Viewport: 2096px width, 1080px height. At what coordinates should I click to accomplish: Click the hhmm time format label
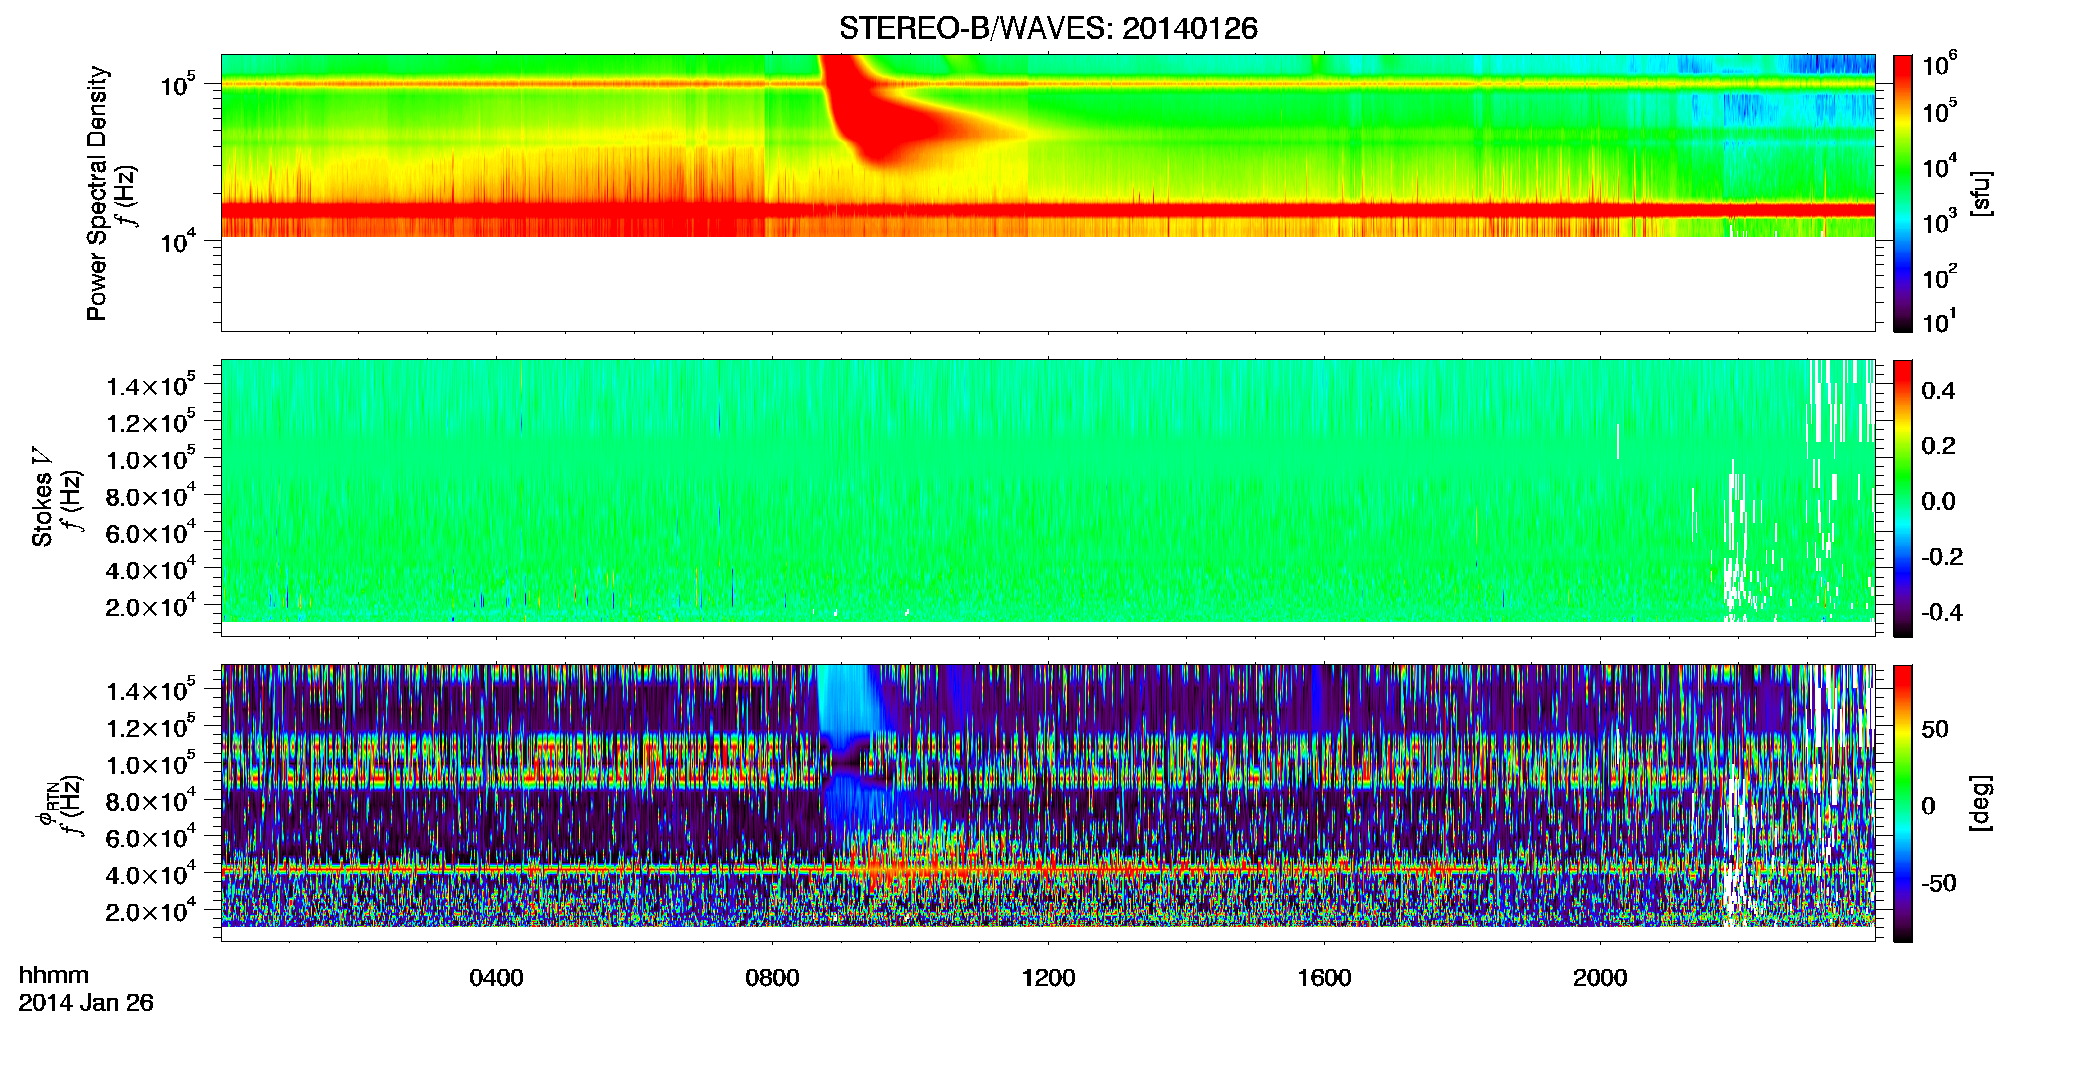pyautogui.click(x=54, y=975)
